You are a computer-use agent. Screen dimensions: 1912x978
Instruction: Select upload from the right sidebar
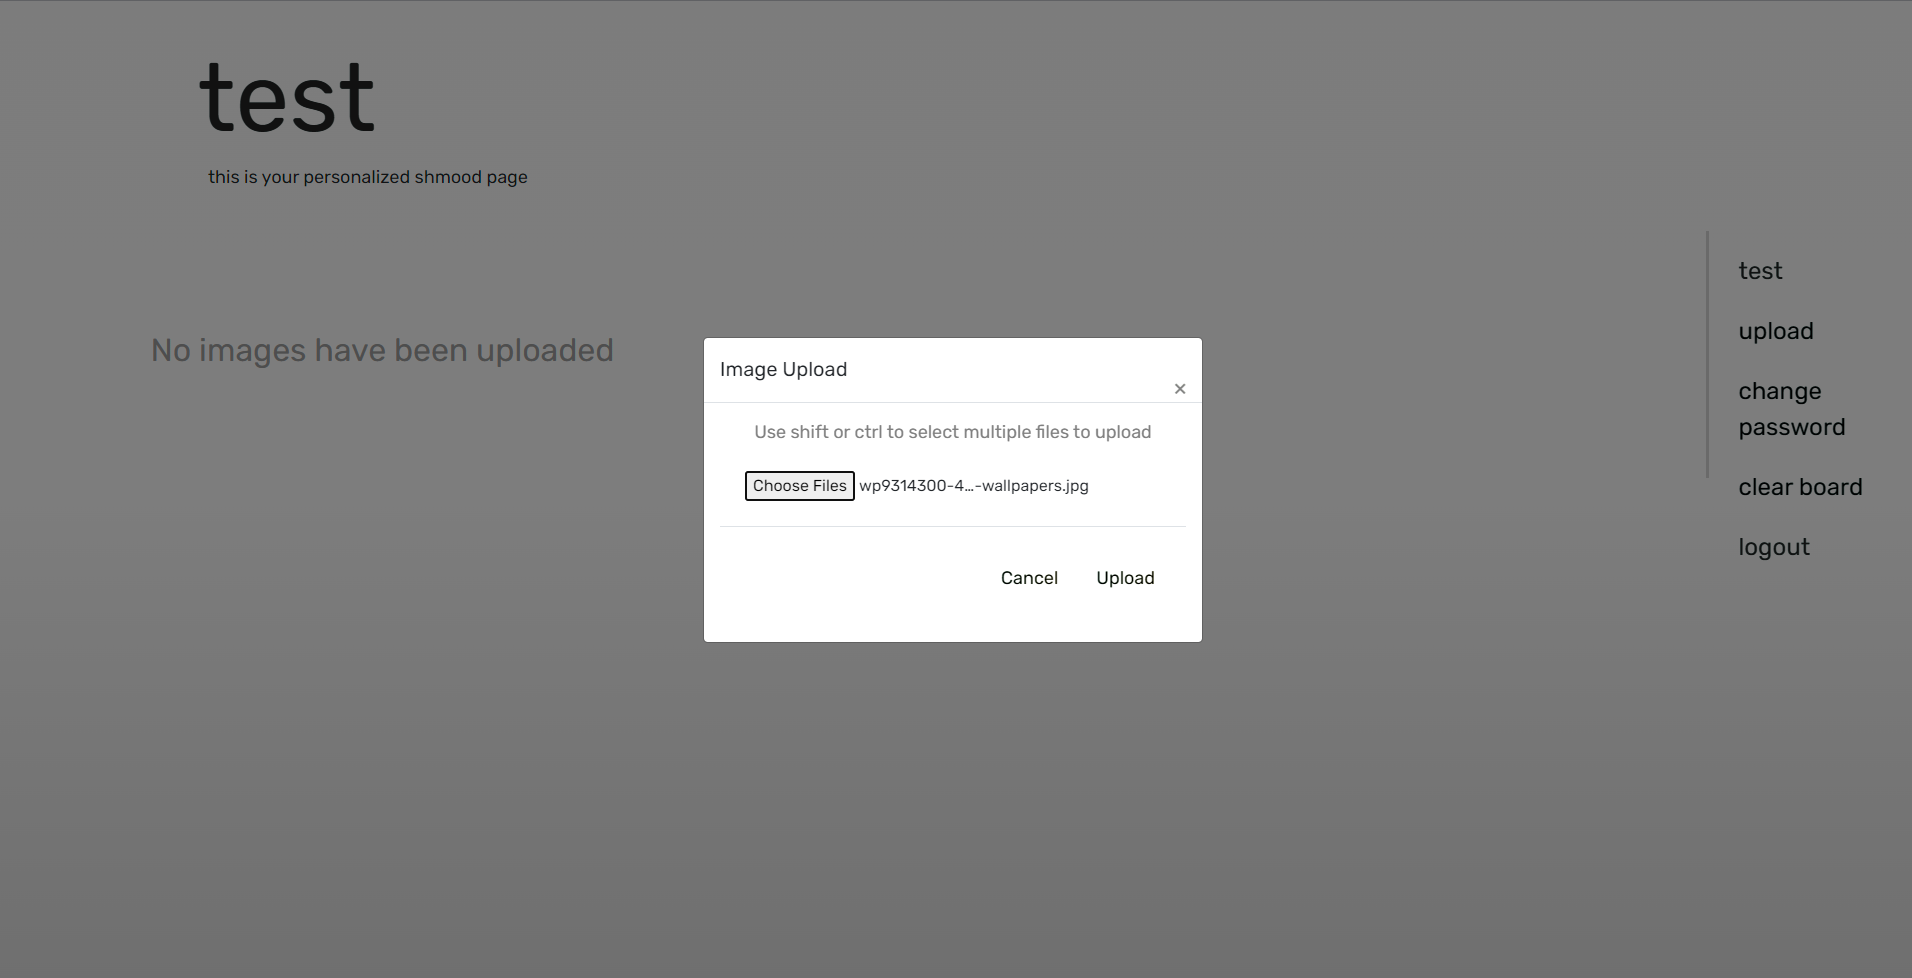(1775, 331)
